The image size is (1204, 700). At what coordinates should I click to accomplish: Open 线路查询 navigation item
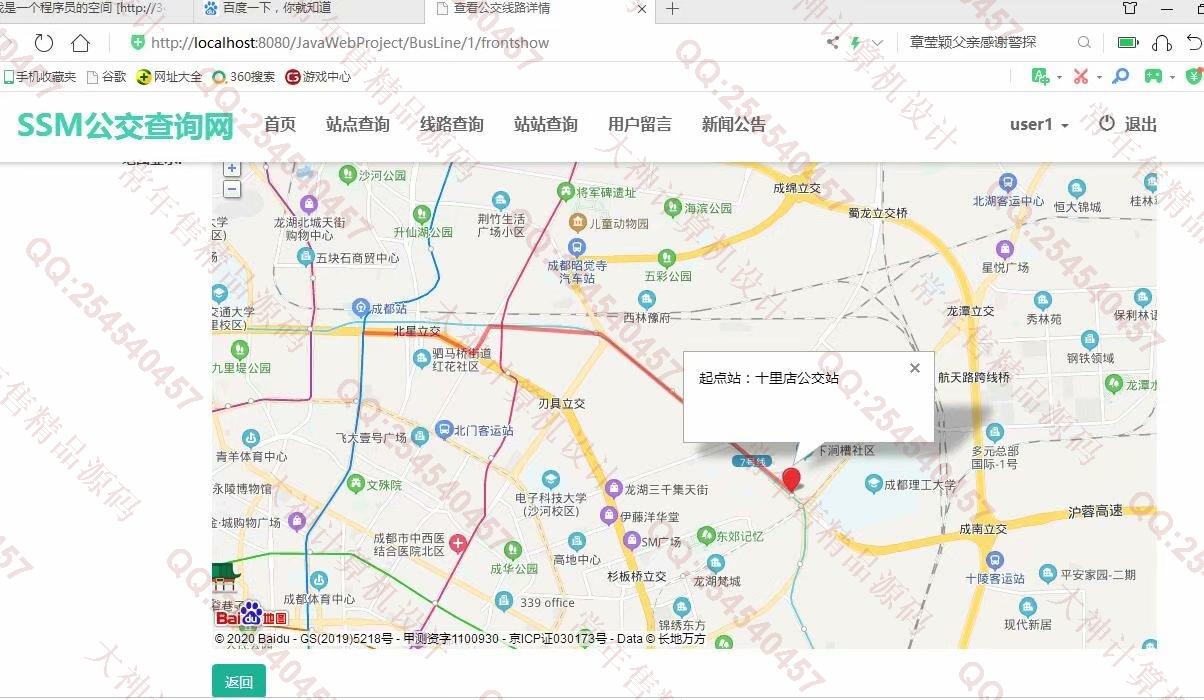(x=452, y=125)
